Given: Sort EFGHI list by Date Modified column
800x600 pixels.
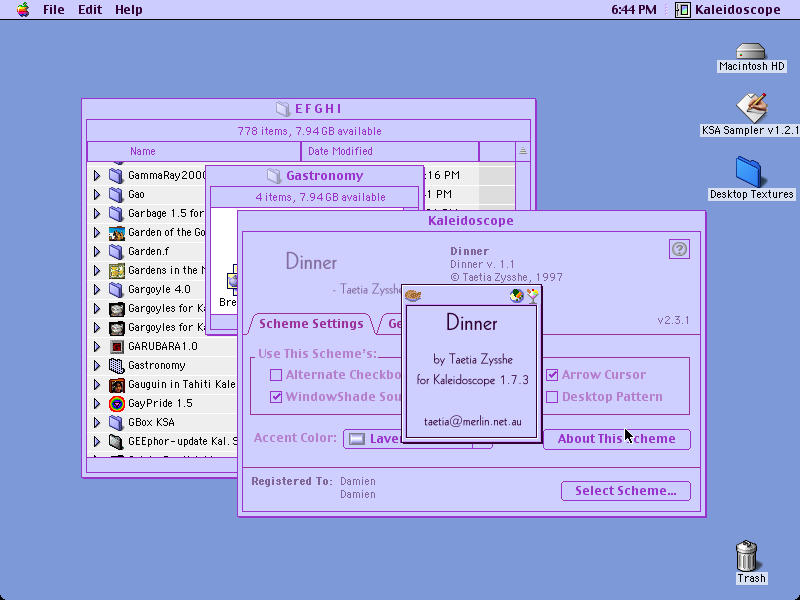Looking at the screenshot, I should click(390, 151).
